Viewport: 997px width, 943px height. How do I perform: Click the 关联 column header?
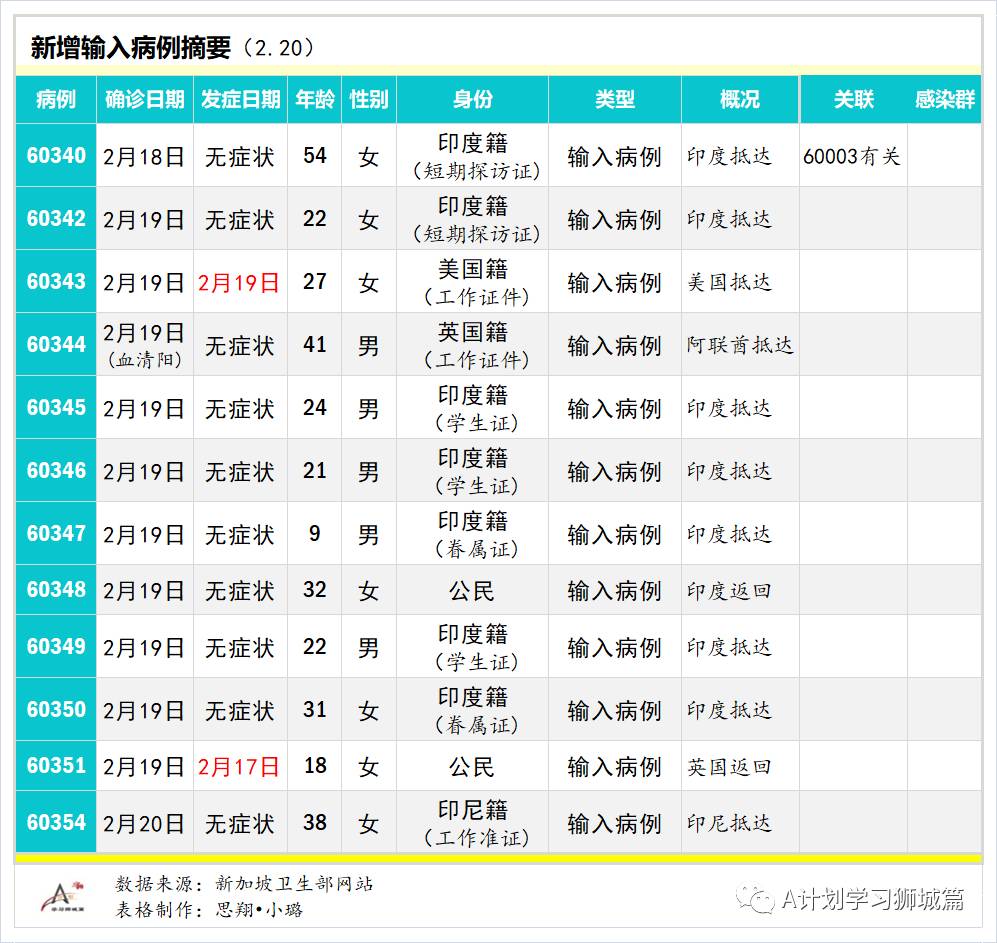coord(852,100)
